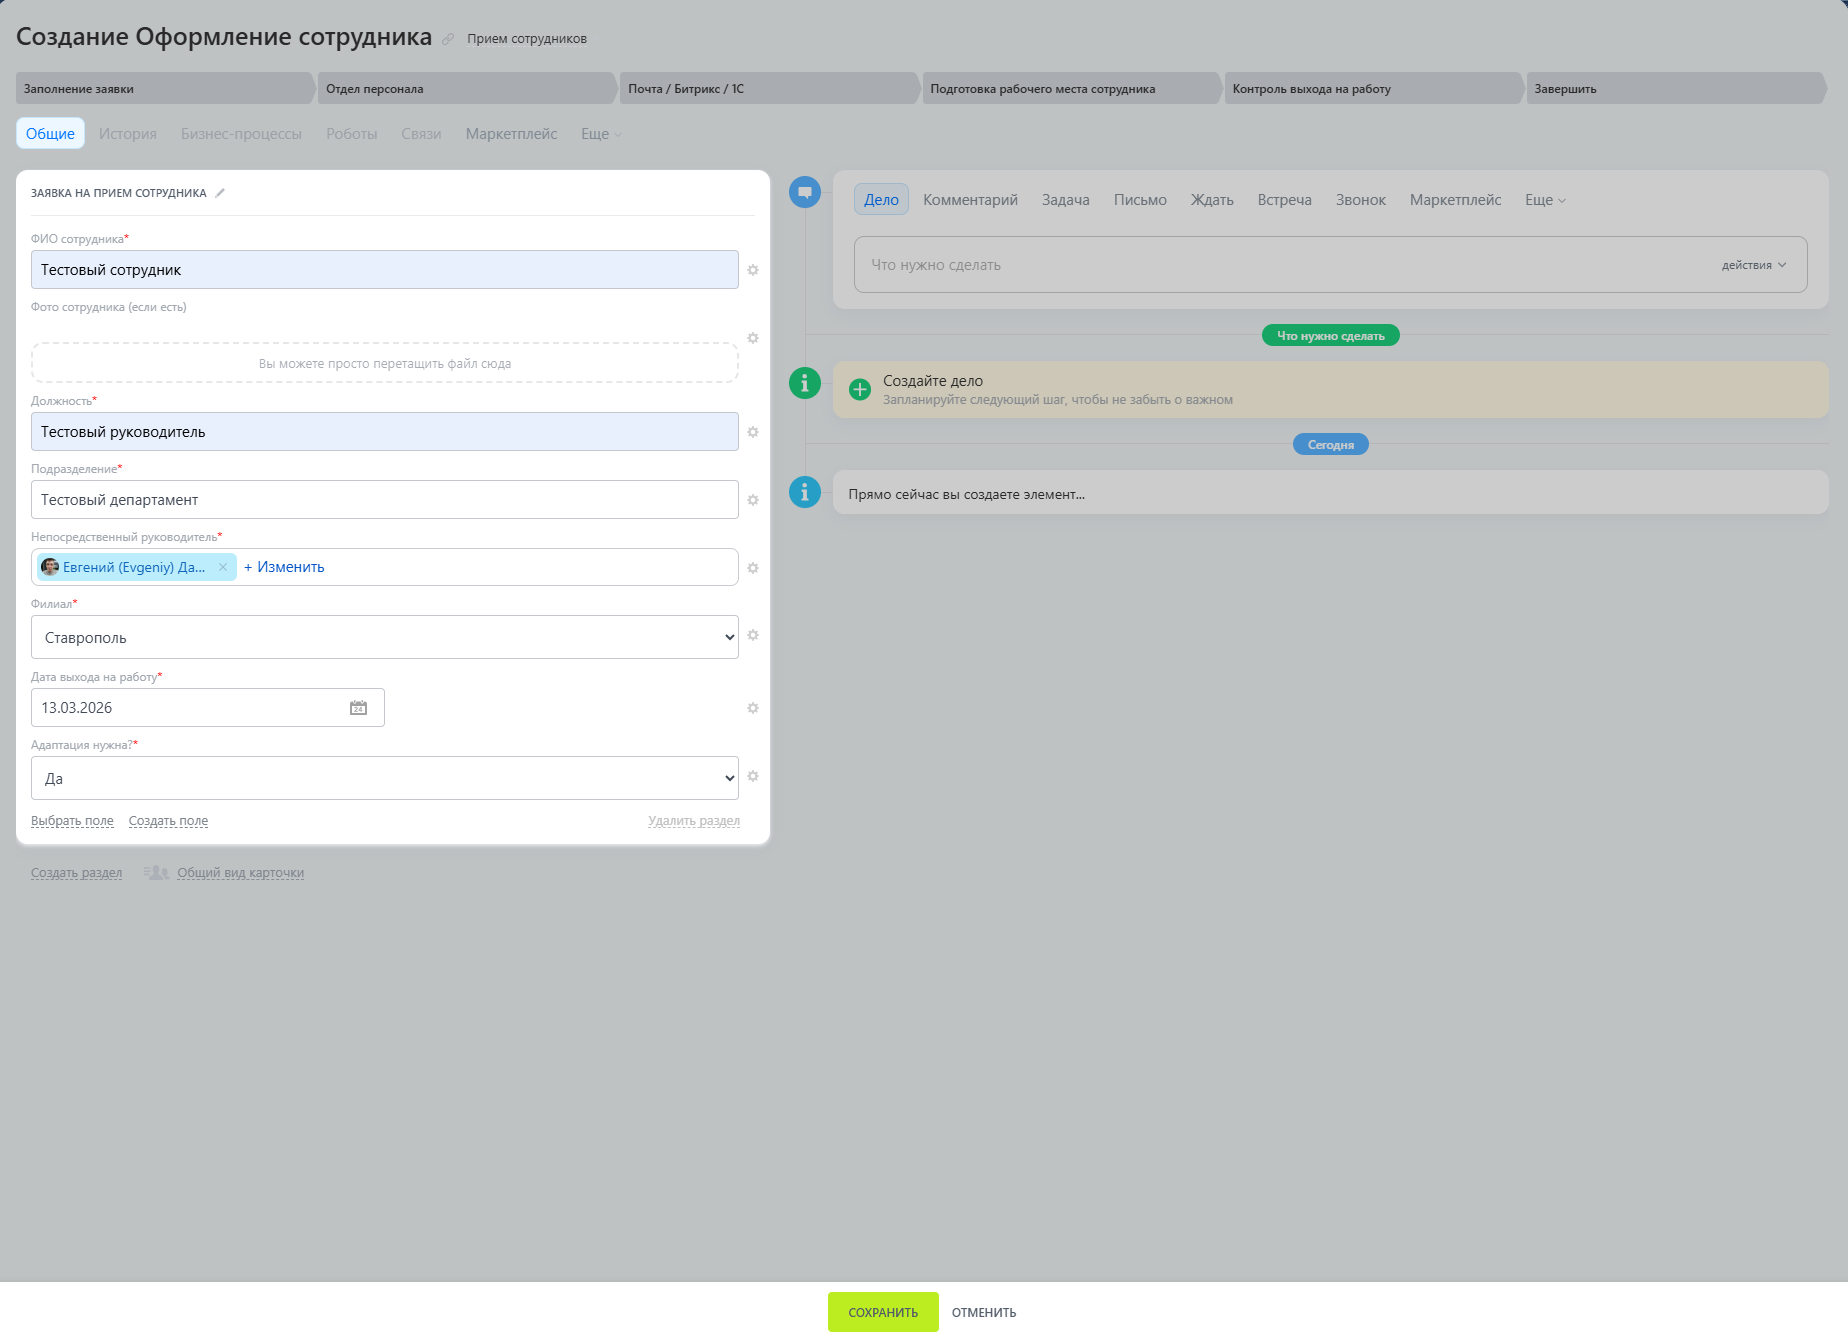Switch to the Общие tab

50,134
